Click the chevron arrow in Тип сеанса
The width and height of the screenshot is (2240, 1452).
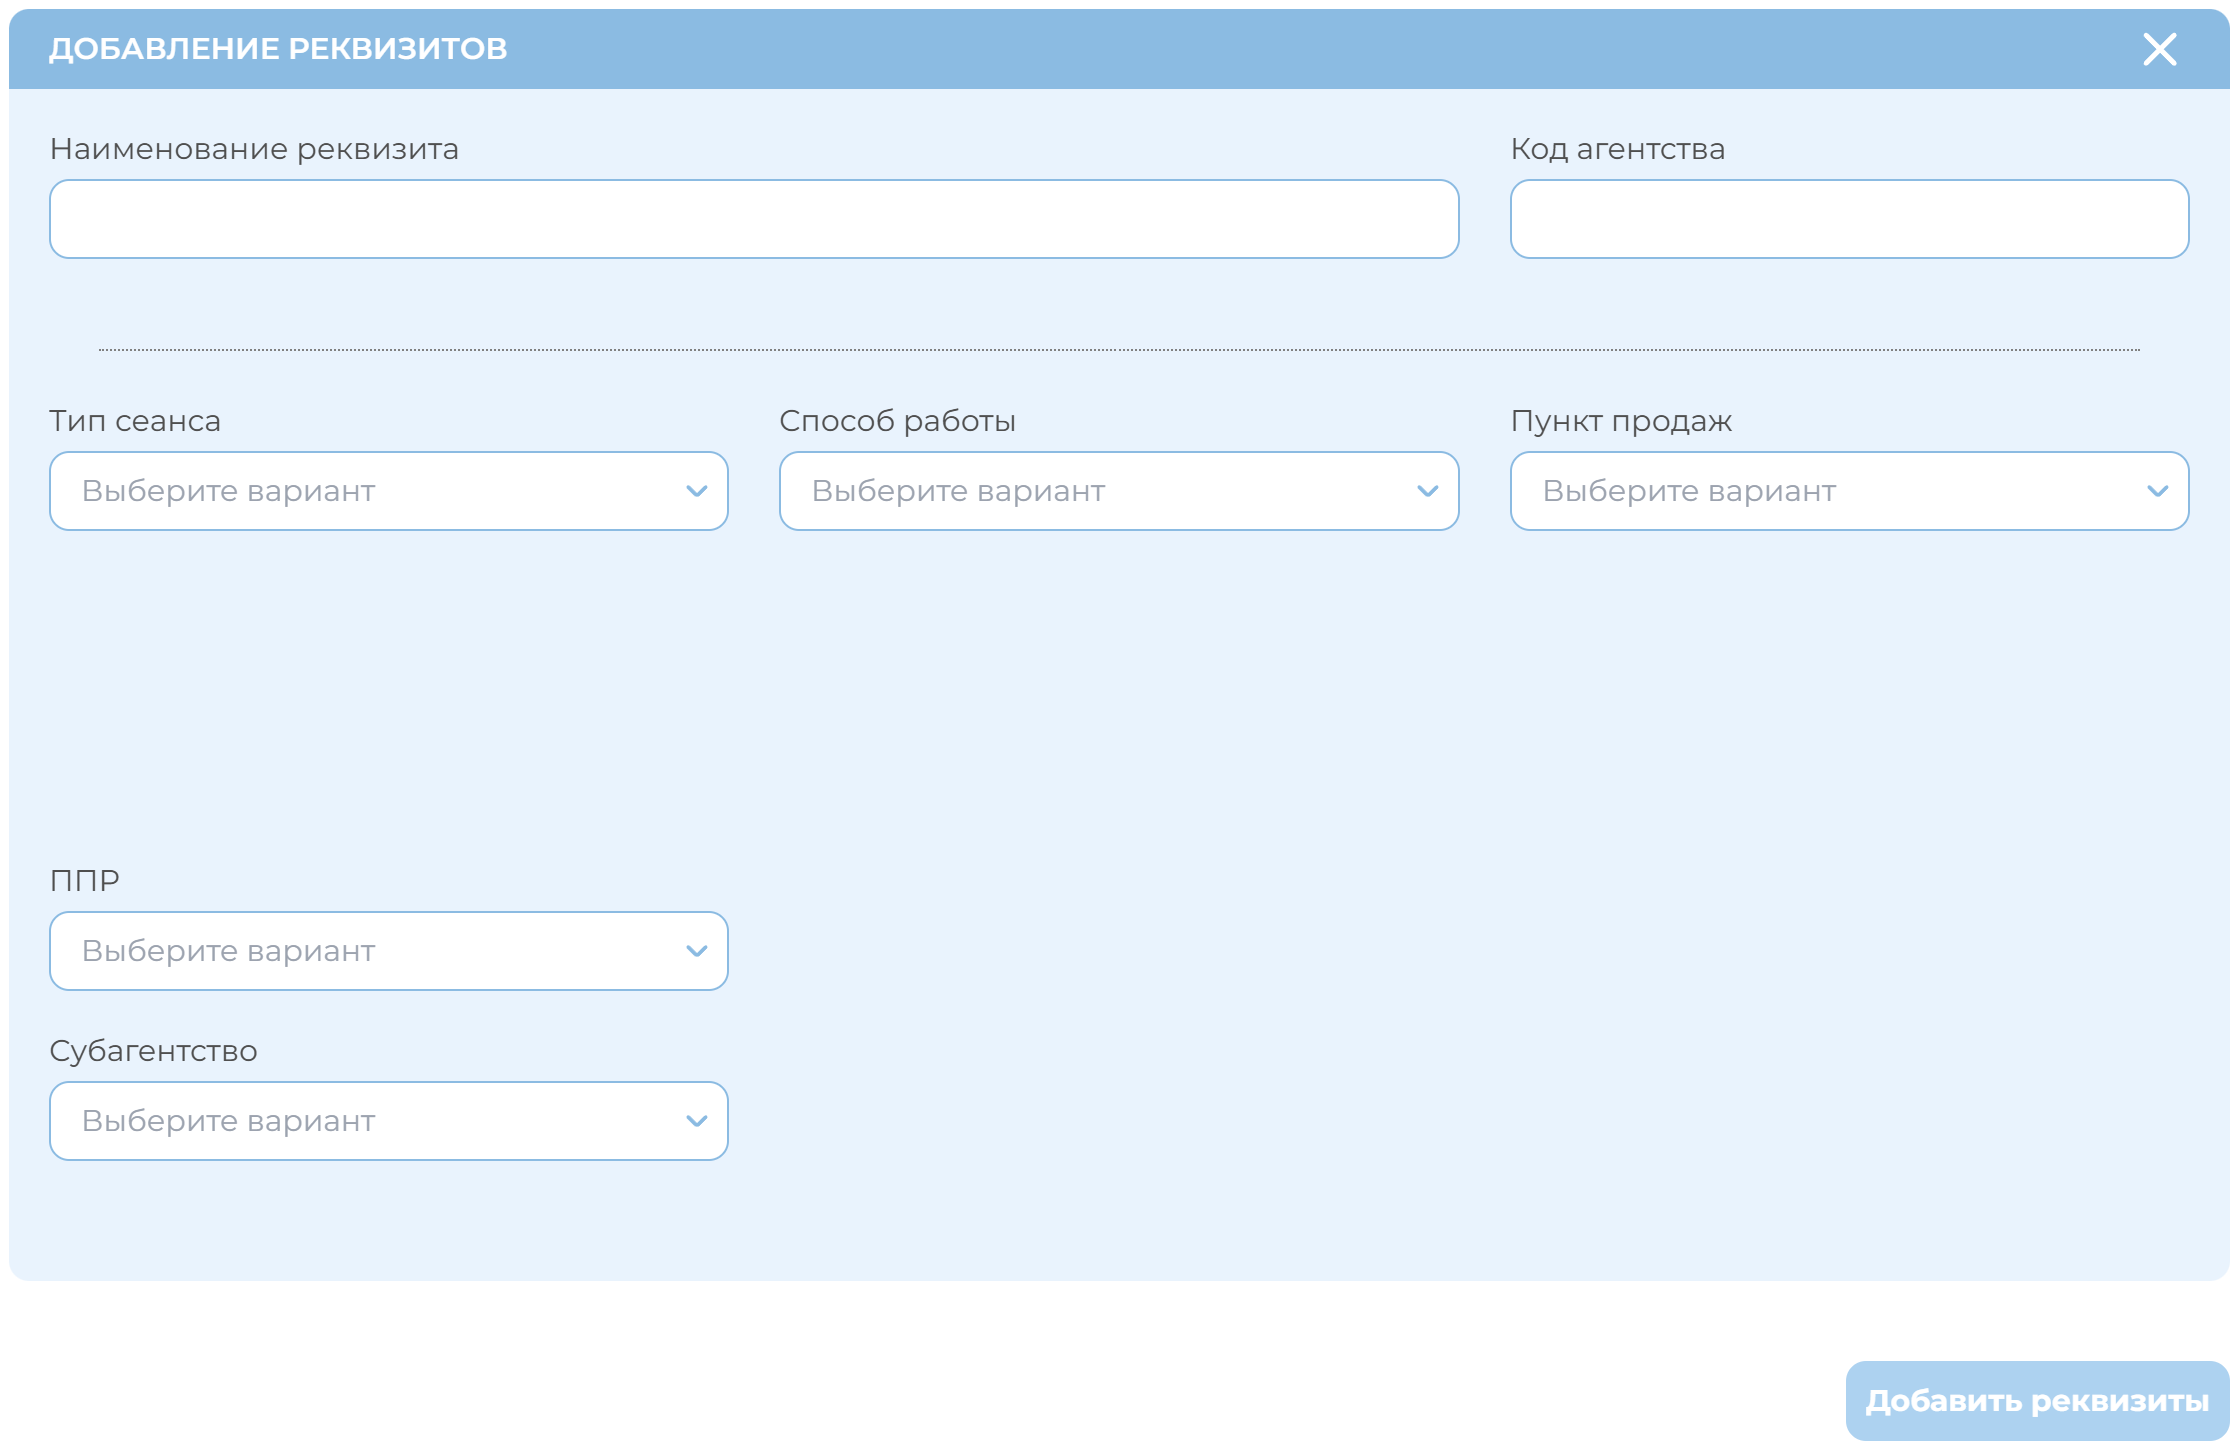tap(697, 491)
